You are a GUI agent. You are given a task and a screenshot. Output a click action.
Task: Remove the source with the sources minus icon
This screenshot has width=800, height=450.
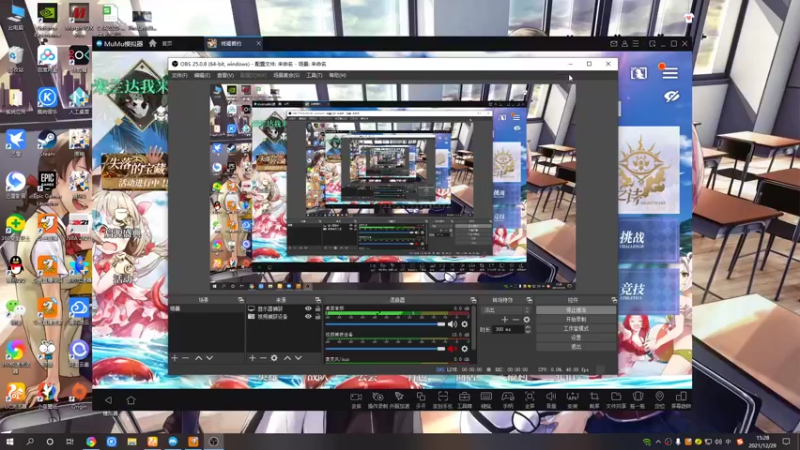click(263, 358)
